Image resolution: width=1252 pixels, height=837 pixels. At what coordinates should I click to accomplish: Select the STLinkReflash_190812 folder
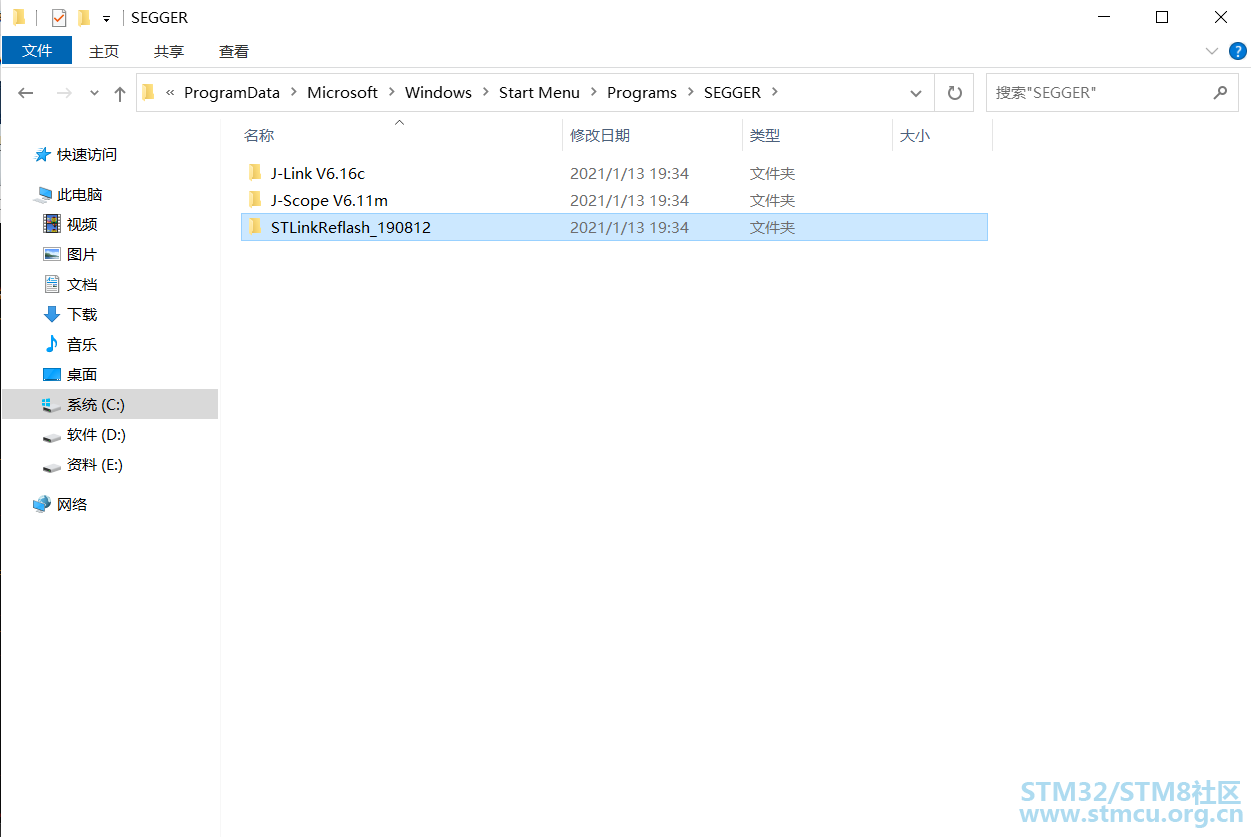pyautogui.click(x=614, y=227)
